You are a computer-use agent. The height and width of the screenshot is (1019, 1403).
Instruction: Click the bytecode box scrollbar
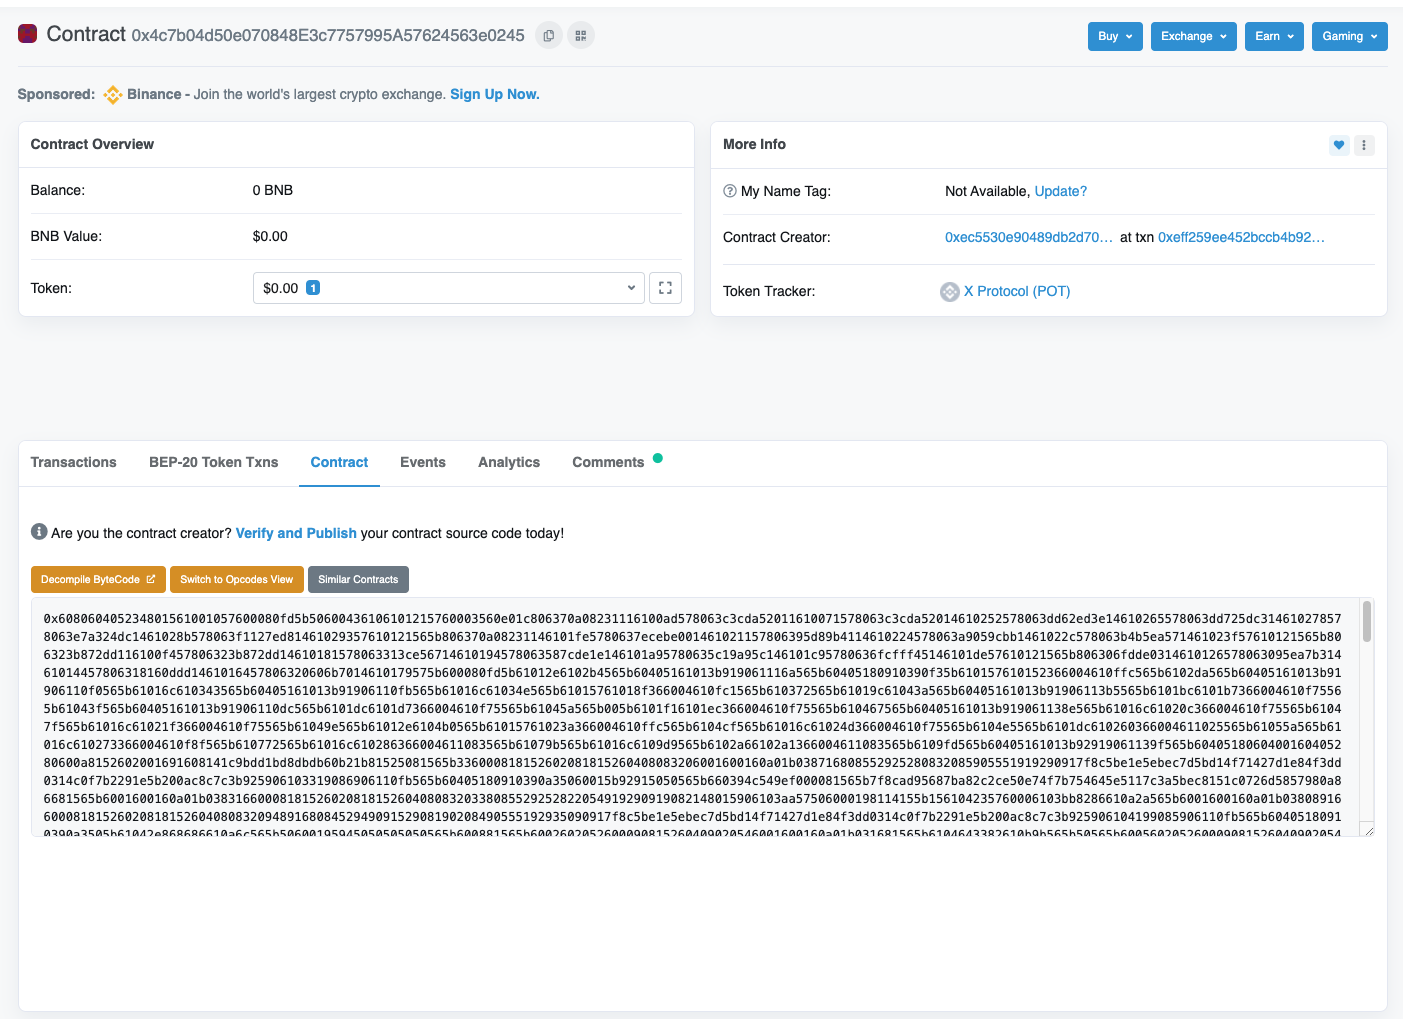click(1366, 622)
